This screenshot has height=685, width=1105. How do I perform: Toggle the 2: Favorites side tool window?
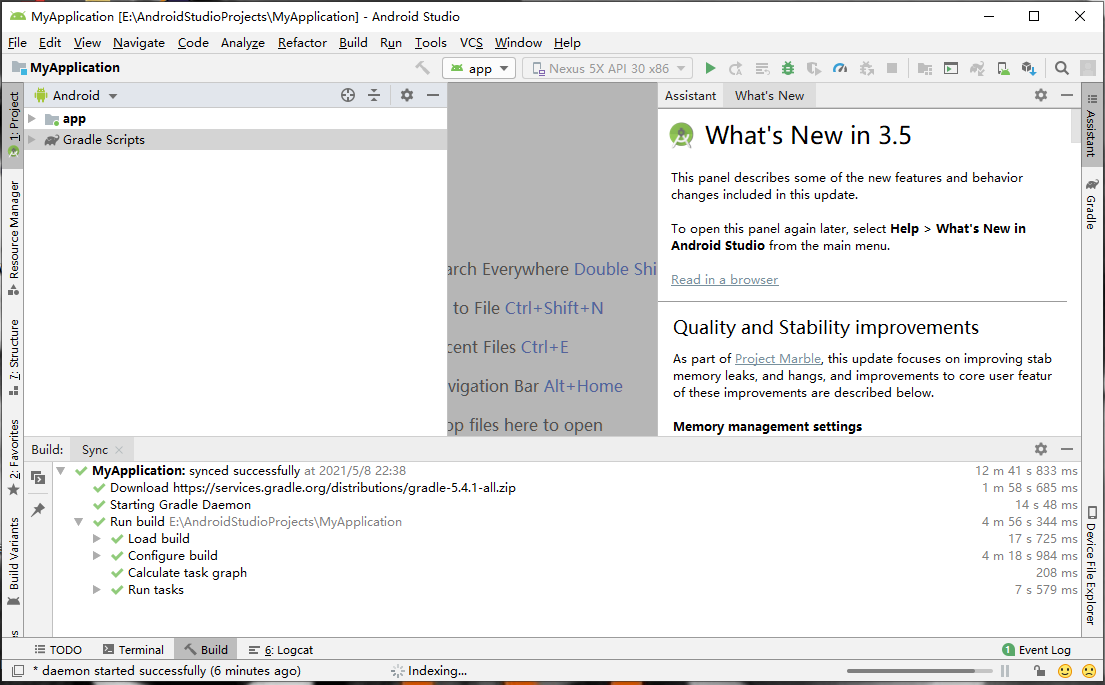13,457
